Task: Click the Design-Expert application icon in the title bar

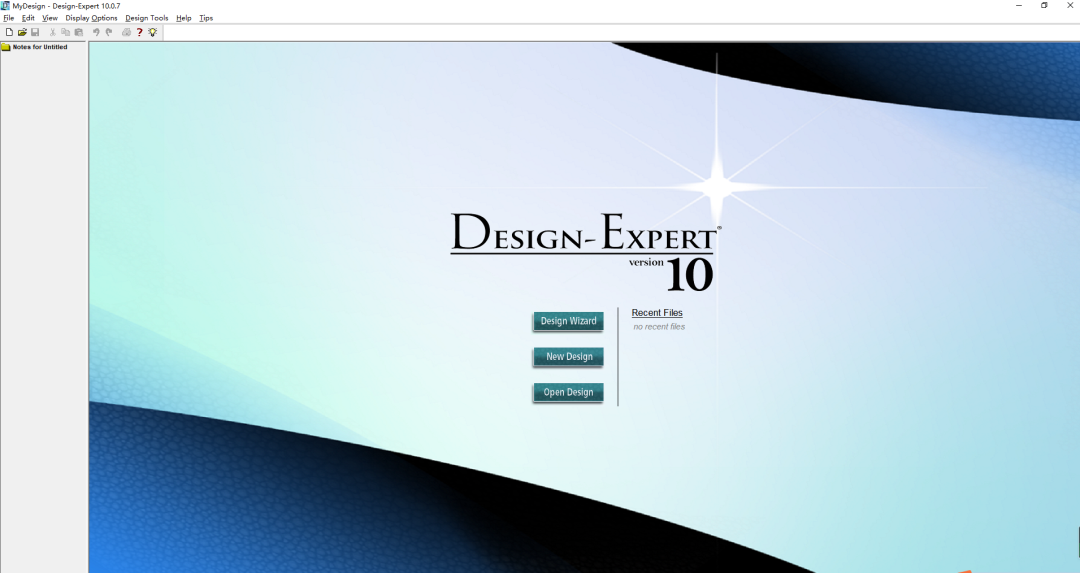Action: pos(6,6)
